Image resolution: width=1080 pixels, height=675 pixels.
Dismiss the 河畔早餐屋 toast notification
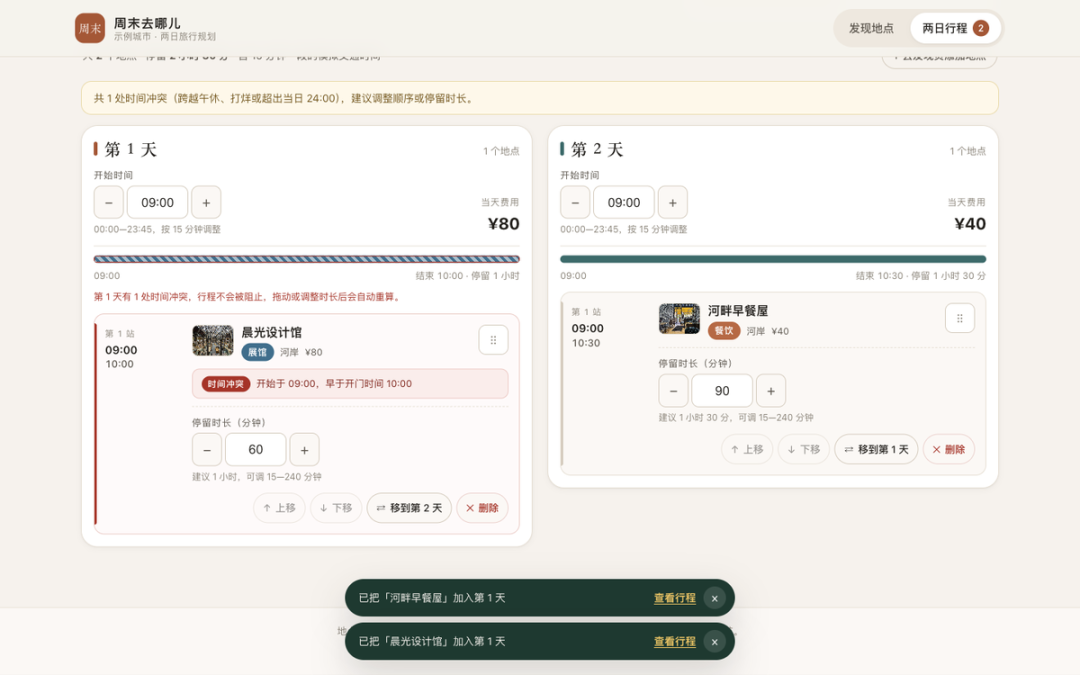714,599
